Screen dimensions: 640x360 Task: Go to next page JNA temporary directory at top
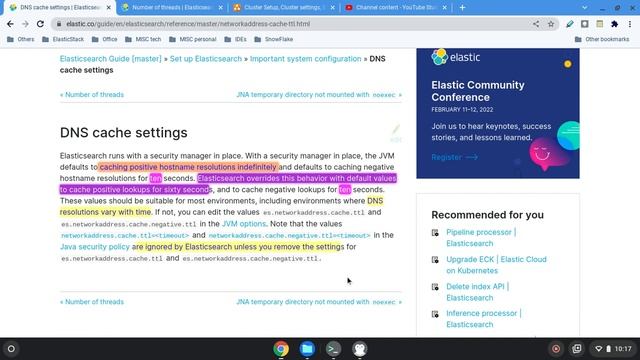[319, 95]
